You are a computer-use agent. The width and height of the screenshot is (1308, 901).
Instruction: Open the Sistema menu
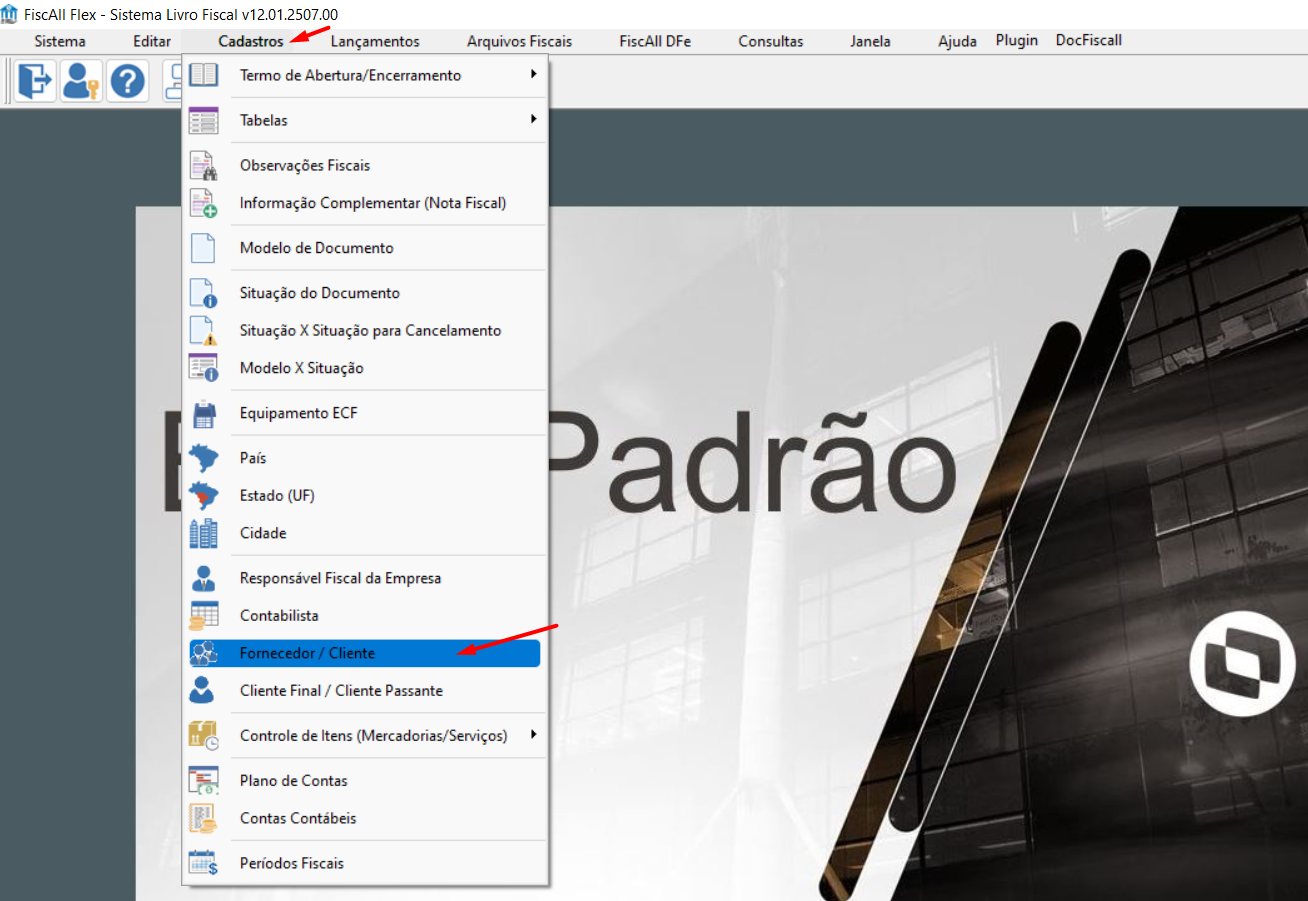coord(60,41)
